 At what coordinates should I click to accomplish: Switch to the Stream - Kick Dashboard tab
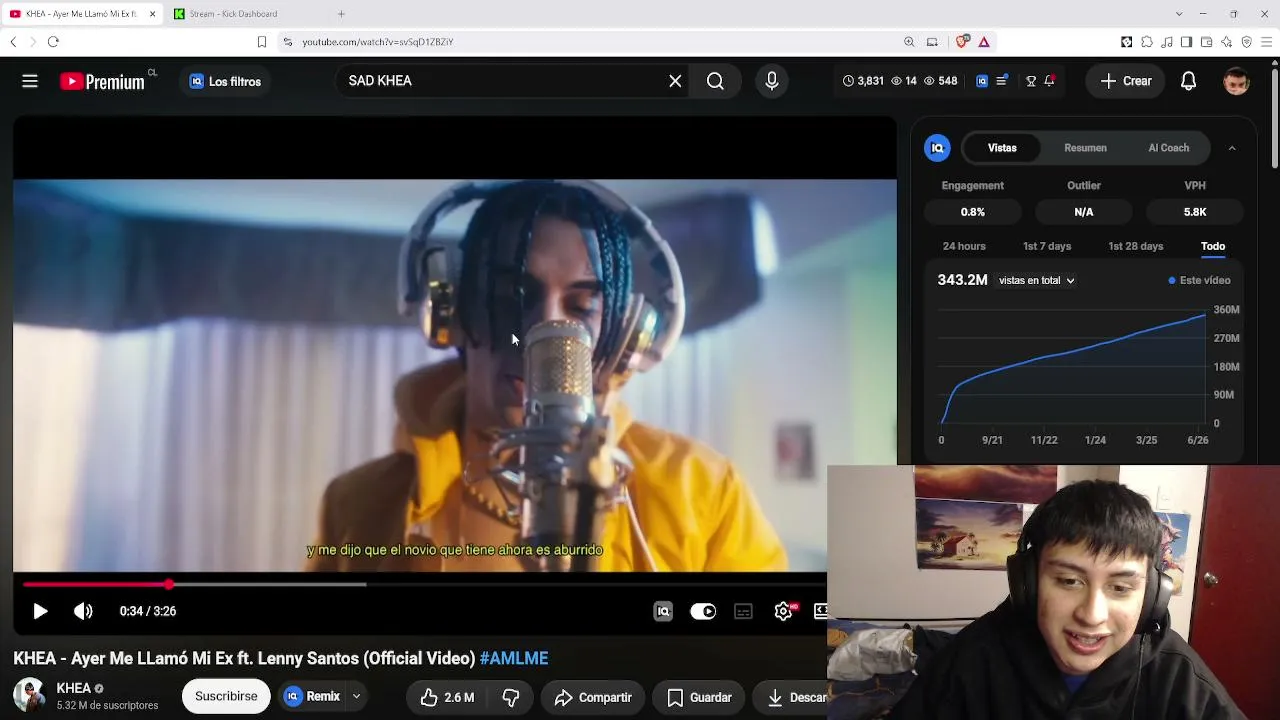pyautogui.click(x=245, y=14)
